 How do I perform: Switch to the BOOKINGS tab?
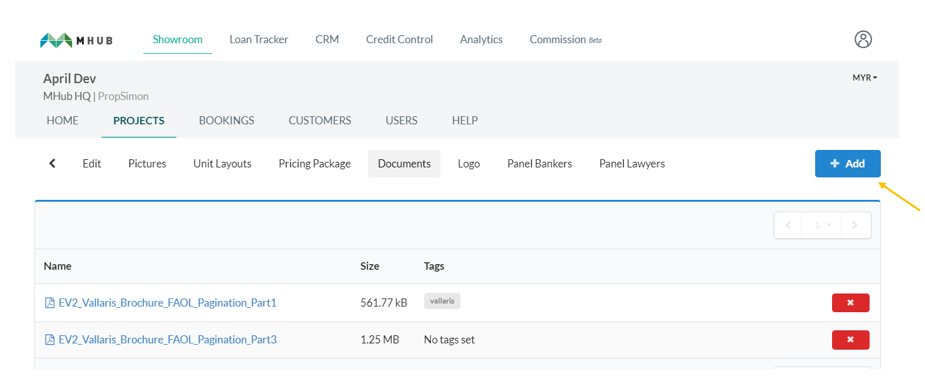coord(227,120)
